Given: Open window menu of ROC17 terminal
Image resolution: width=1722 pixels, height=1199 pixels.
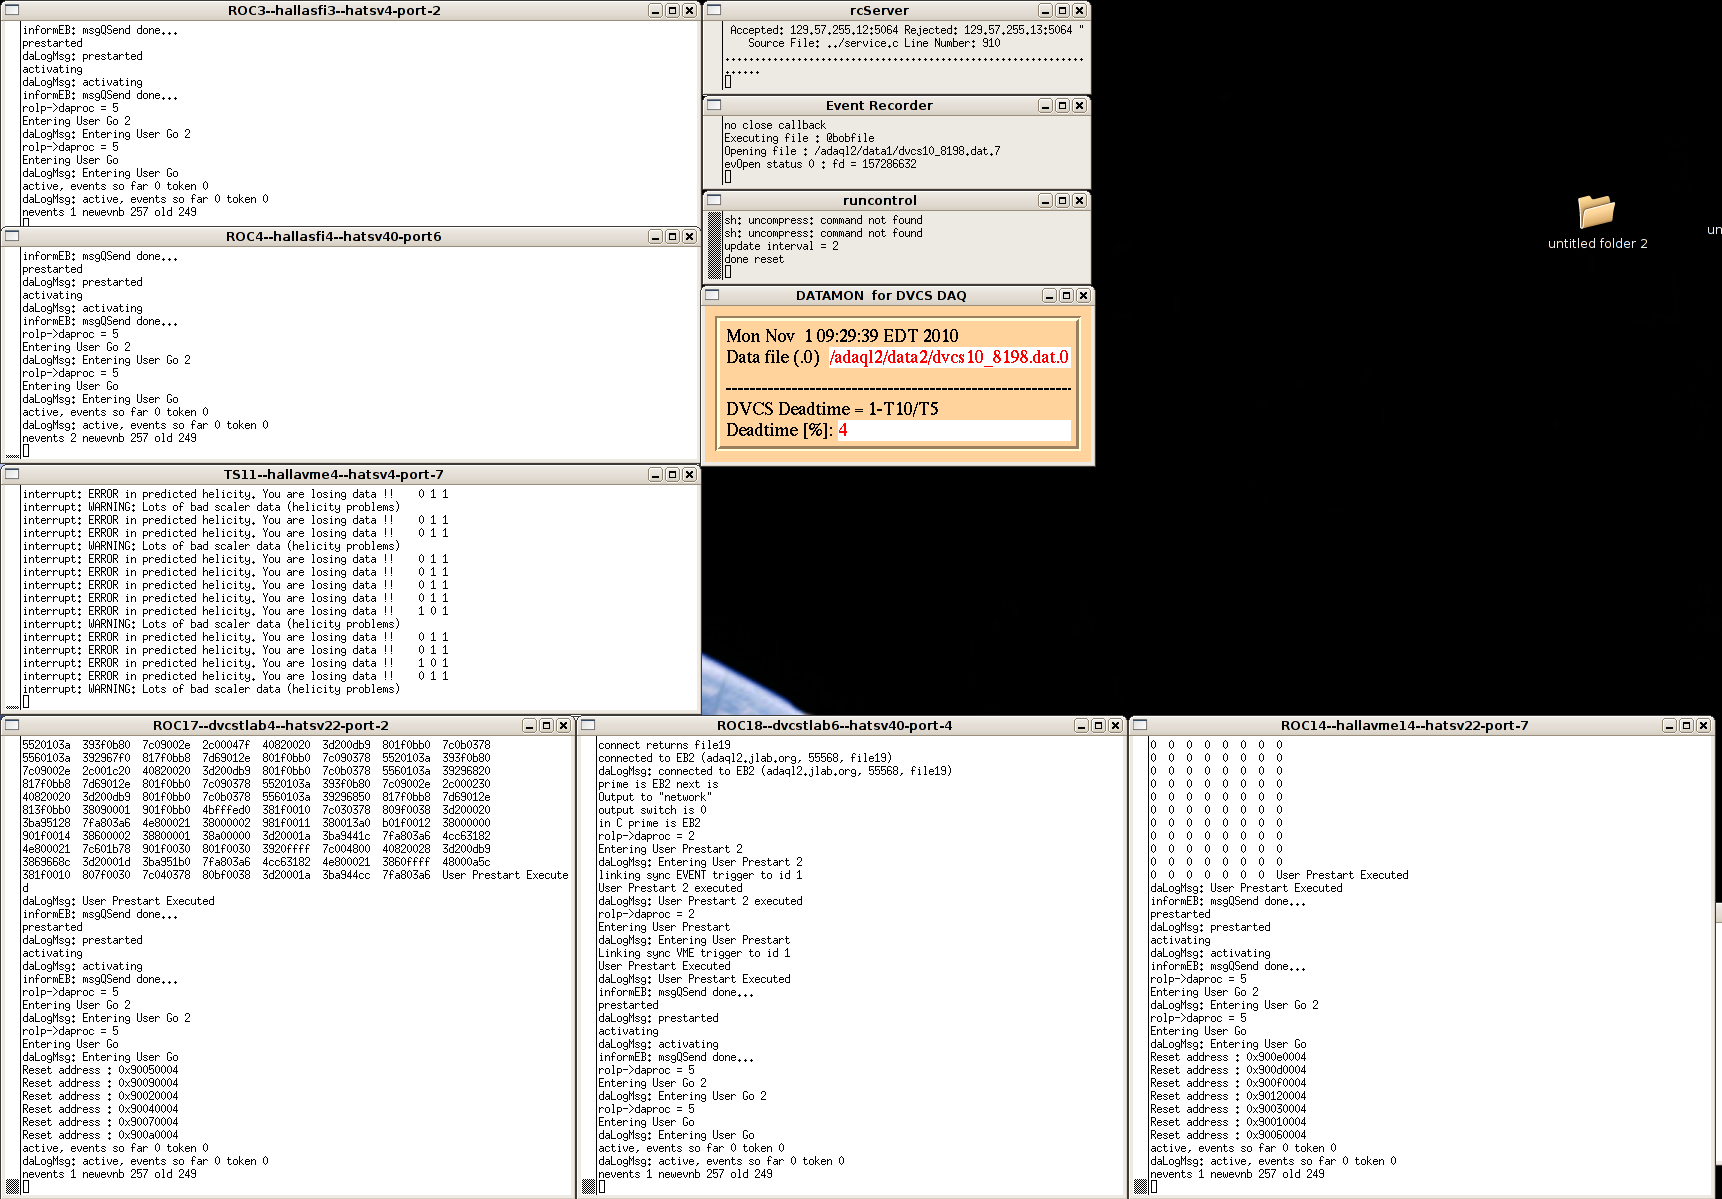Looking at the screenshot, I should (x=12, y=725).
